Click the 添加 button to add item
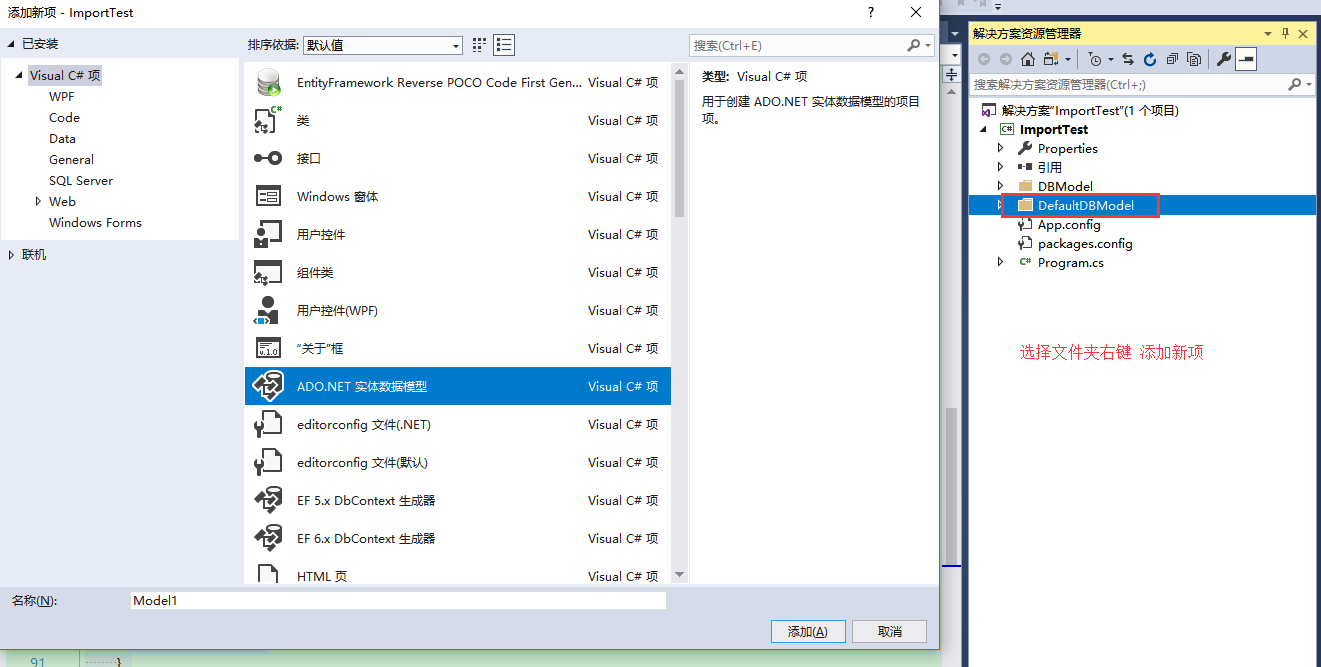 pos(807,631)
